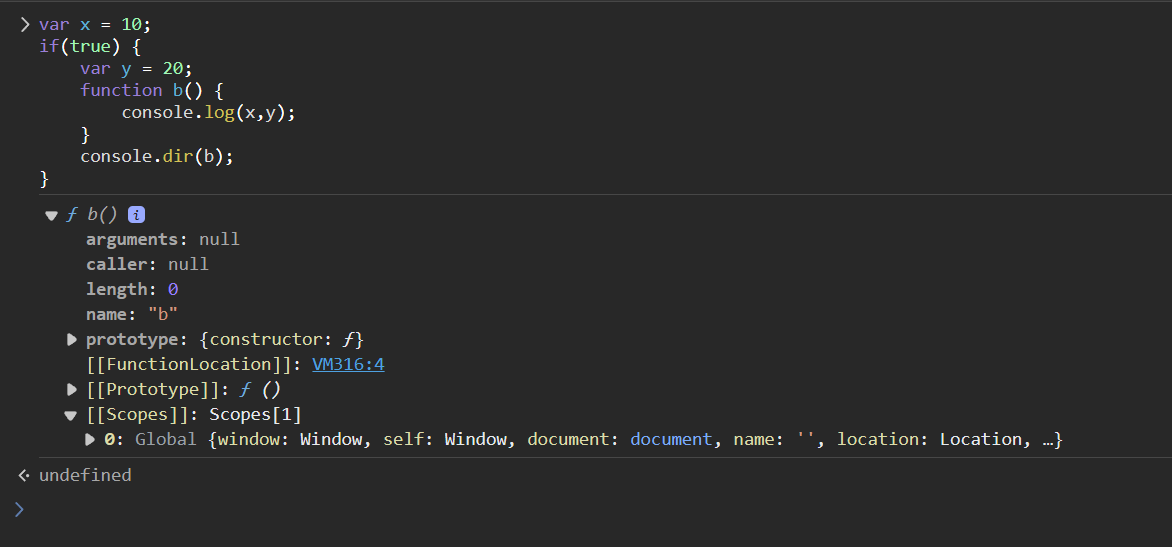1172x547 pixels.
Task: Expand the prototype property
Action: [x=72, y=340]
